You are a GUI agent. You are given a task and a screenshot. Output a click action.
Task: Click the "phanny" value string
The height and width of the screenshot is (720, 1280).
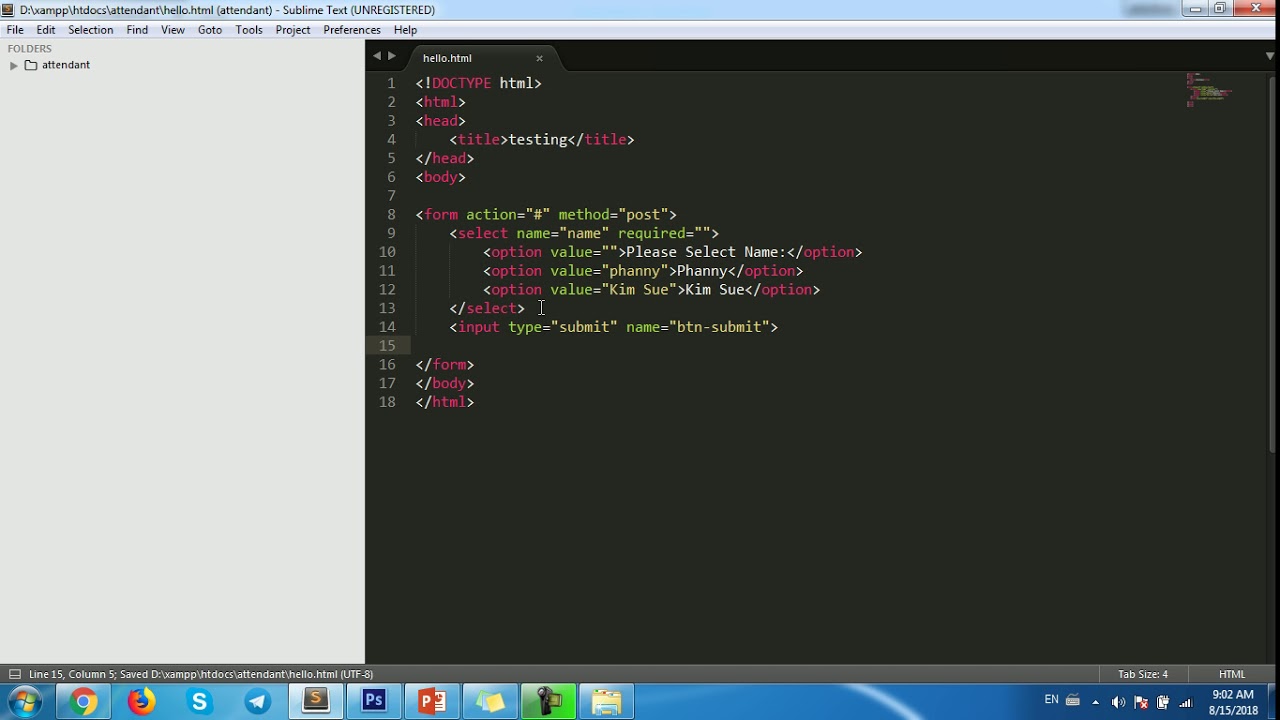(x=635, y=271)
